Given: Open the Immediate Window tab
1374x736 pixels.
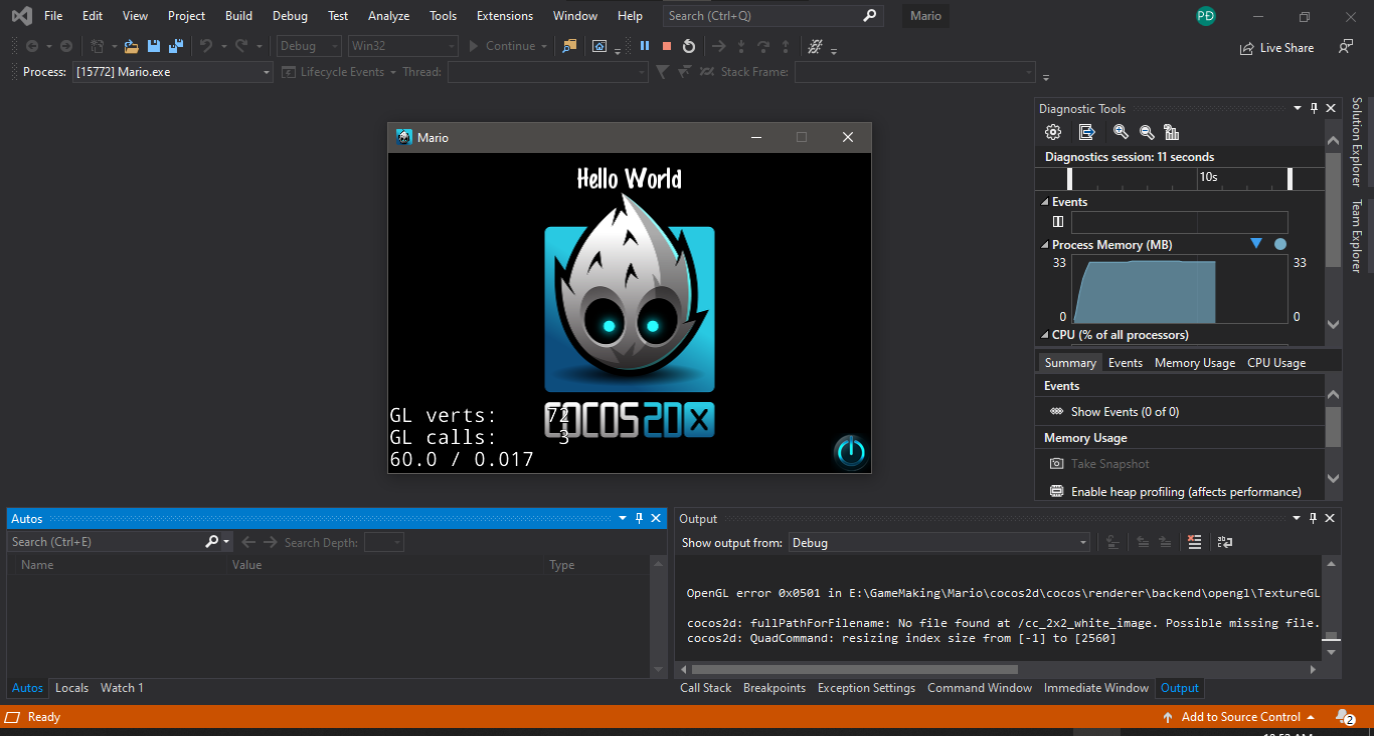Looking at the screenshot, I should click(1096, 688).
